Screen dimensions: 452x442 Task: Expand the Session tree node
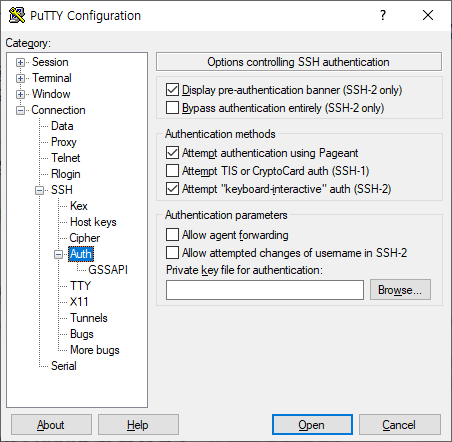(x=20, y=62)
